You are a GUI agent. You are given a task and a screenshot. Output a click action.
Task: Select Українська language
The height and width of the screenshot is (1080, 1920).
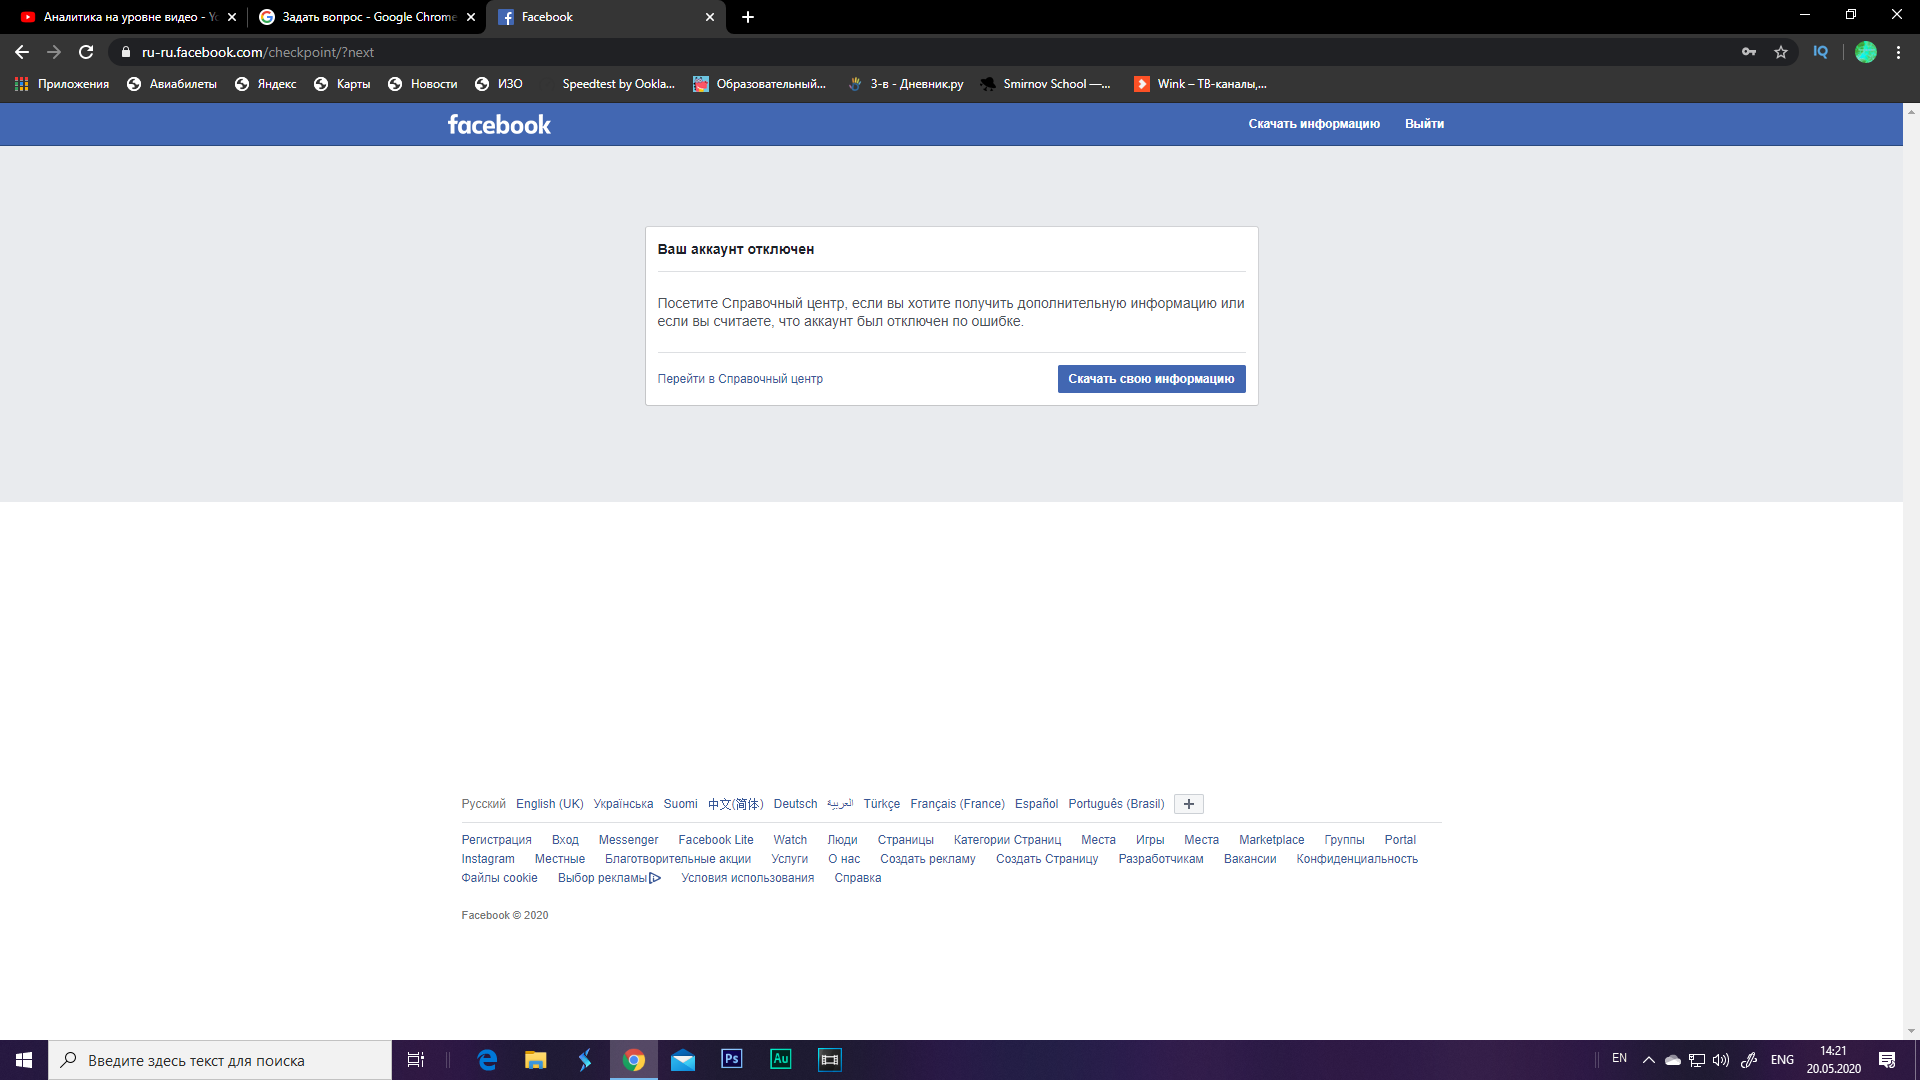click(x=623, y=804)
